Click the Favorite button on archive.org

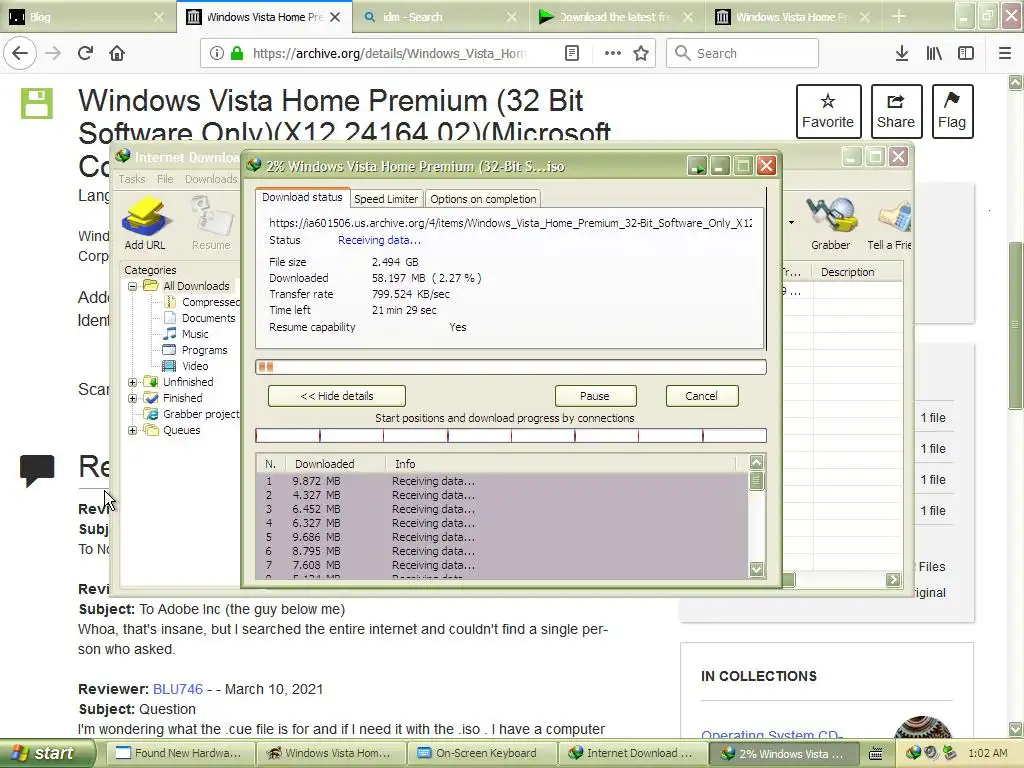click(828, 111)
